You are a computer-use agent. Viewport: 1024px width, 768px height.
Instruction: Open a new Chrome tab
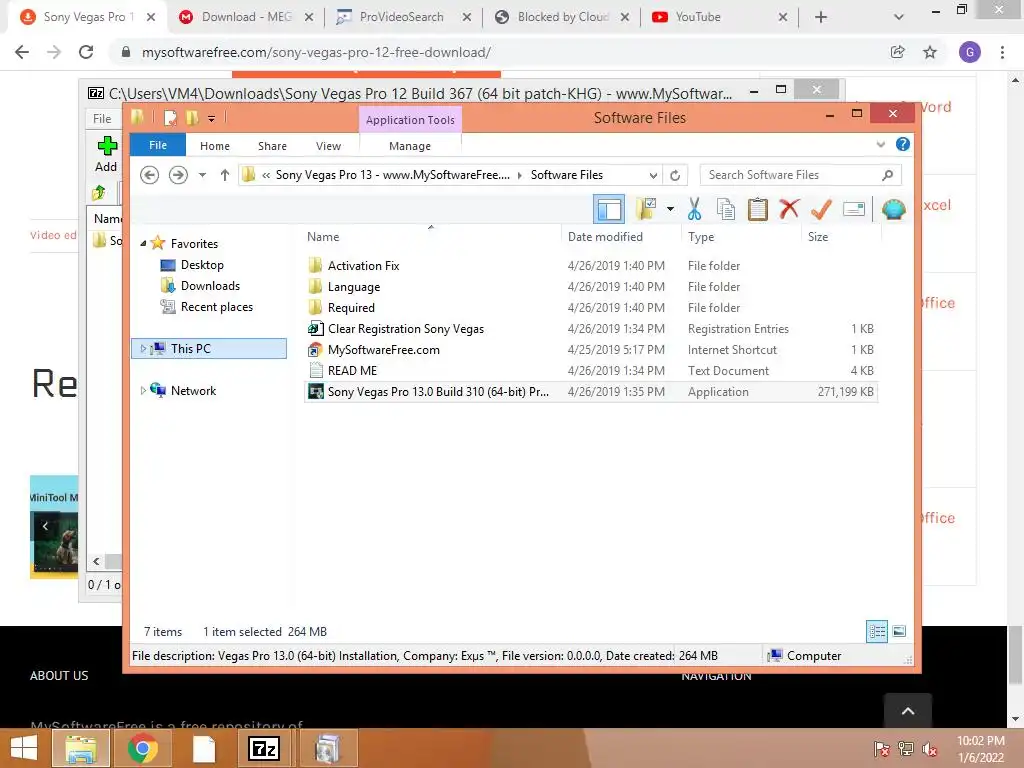click(x=821, y=17)
